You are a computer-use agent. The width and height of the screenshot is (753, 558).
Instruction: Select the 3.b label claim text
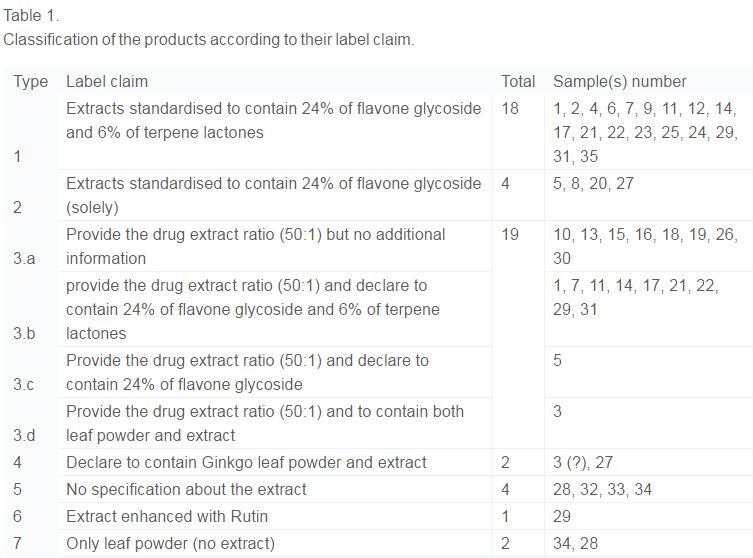252,309
